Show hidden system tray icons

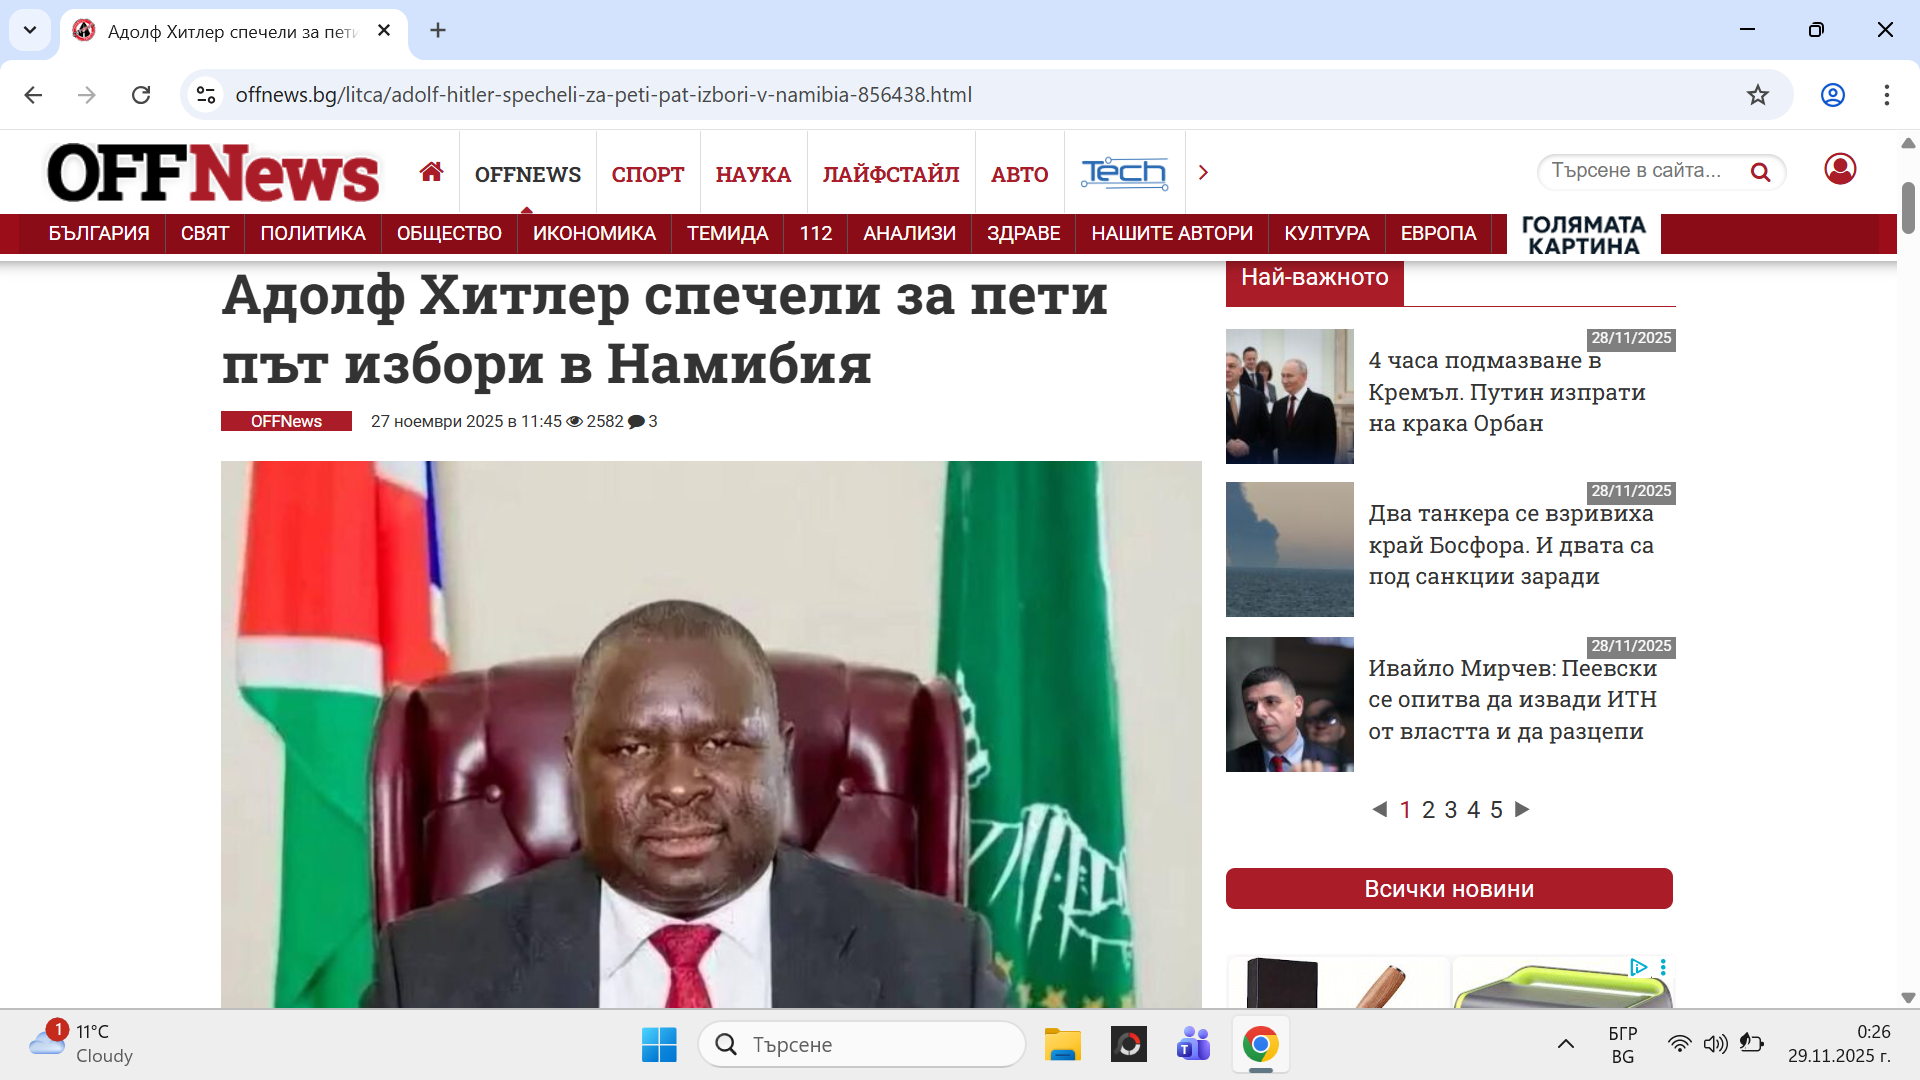coord(1565,1044)
